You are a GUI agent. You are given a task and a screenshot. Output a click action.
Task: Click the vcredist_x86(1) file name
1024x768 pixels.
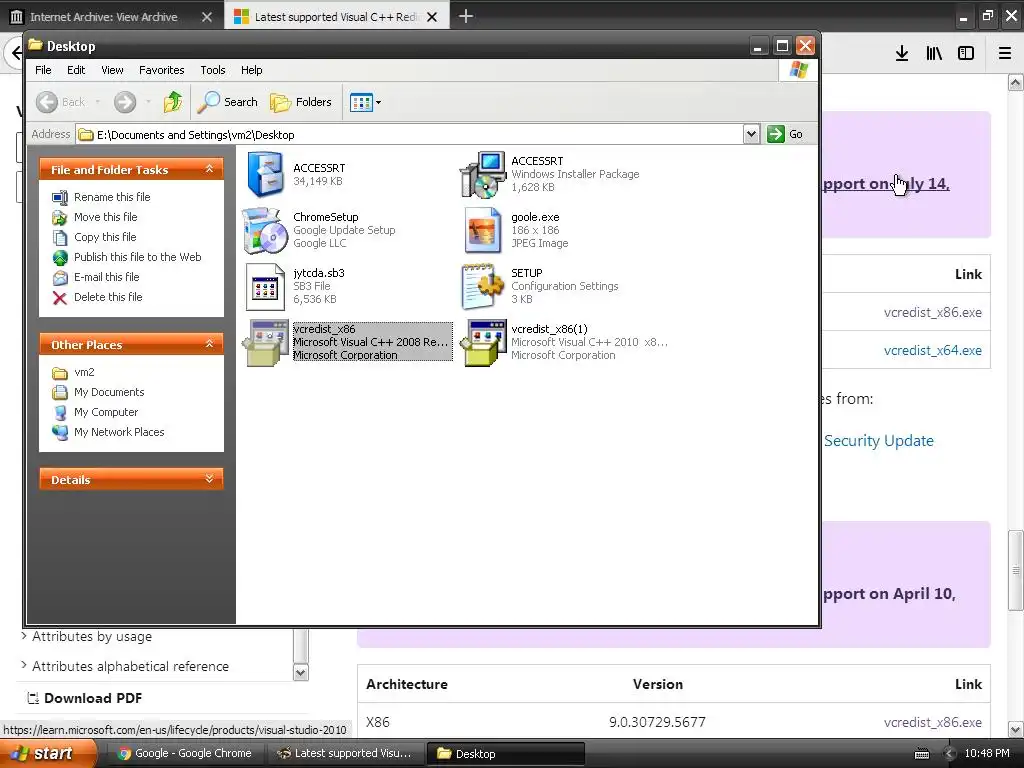(x=549, y=329)
